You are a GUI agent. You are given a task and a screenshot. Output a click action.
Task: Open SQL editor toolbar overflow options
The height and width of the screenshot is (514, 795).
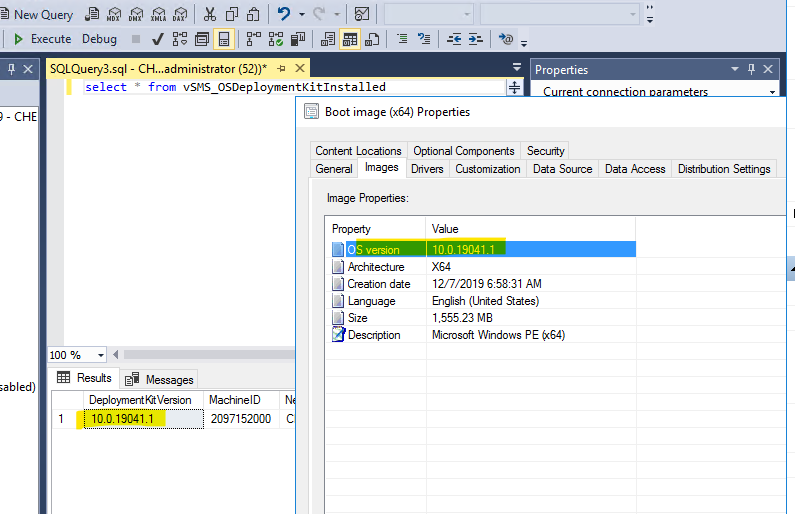tap(524, 43)
